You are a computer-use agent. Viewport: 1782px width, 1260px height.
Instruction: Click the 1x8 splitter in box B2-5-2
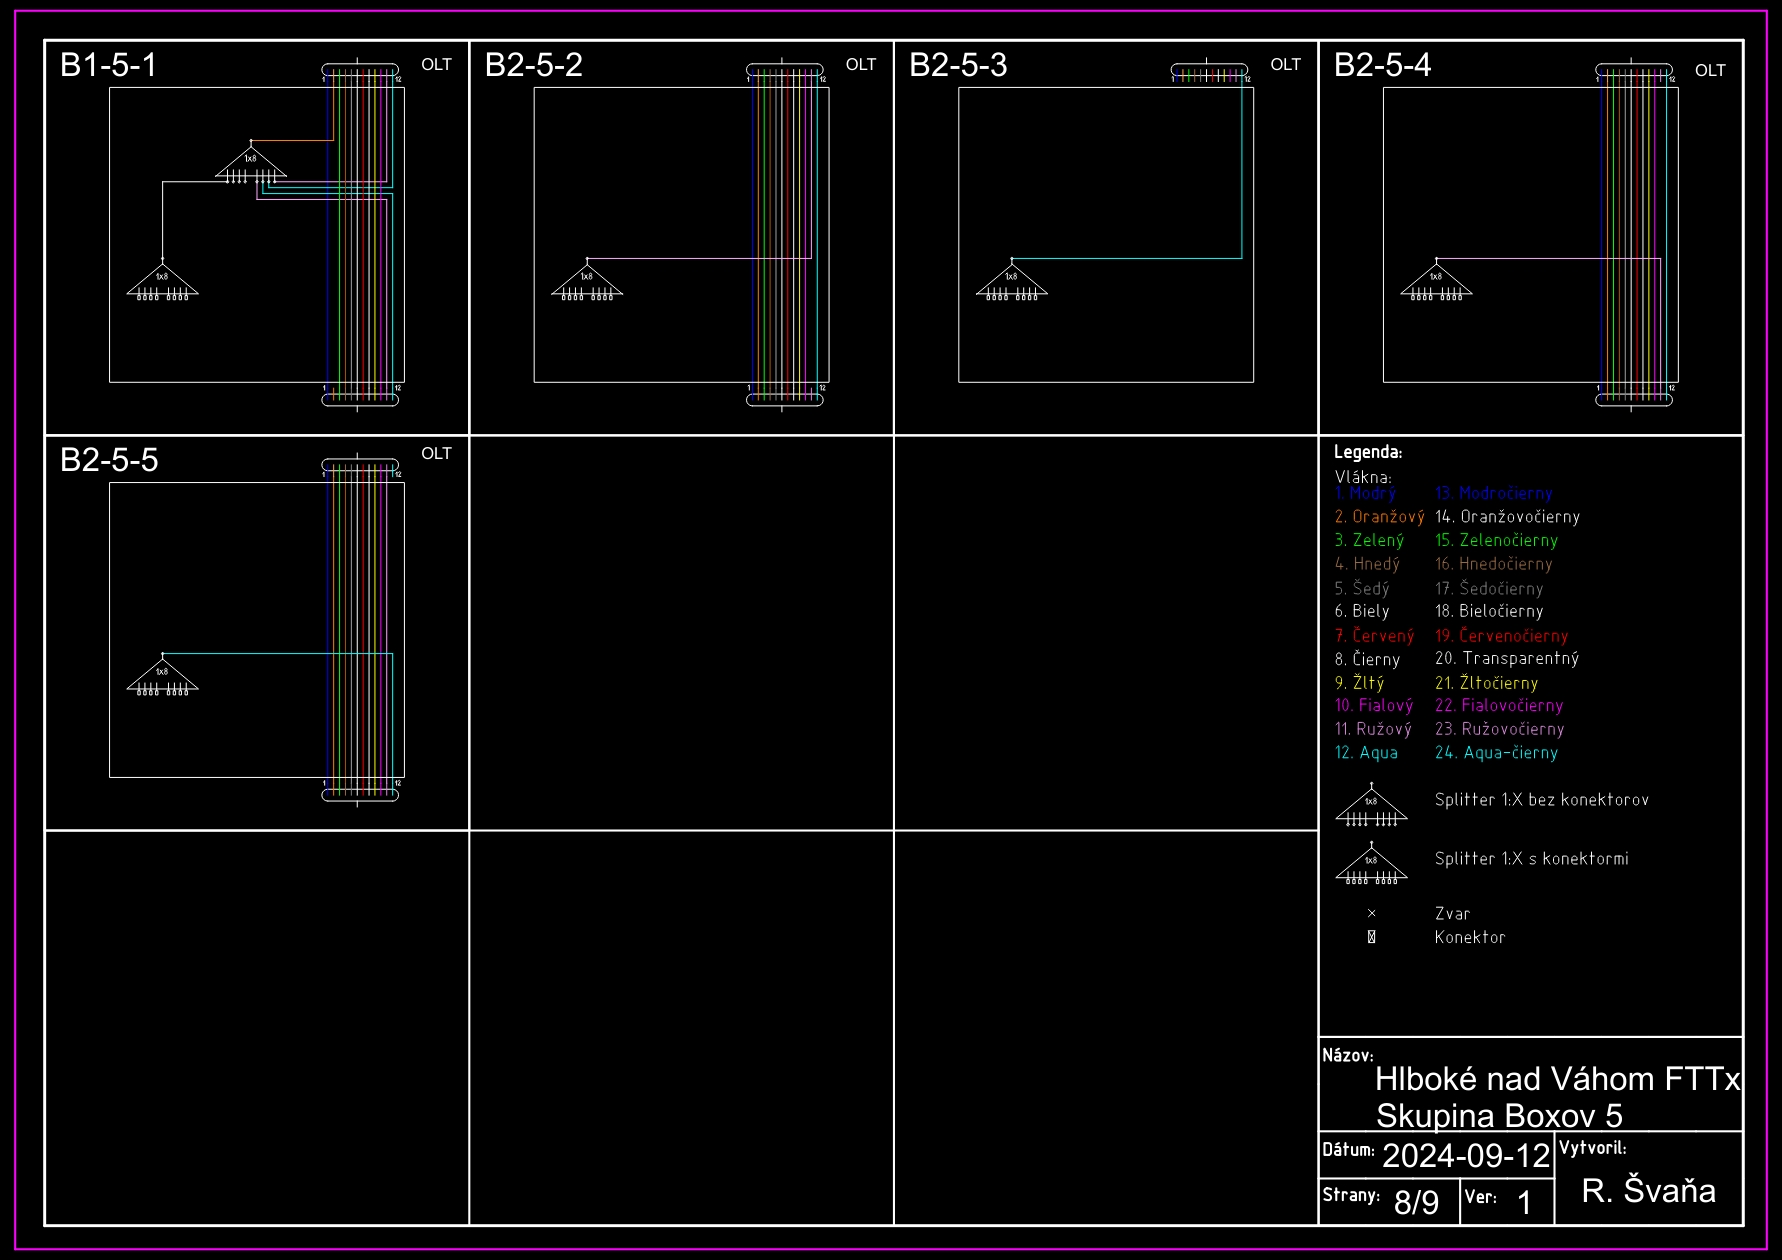[x=587, y=281]
